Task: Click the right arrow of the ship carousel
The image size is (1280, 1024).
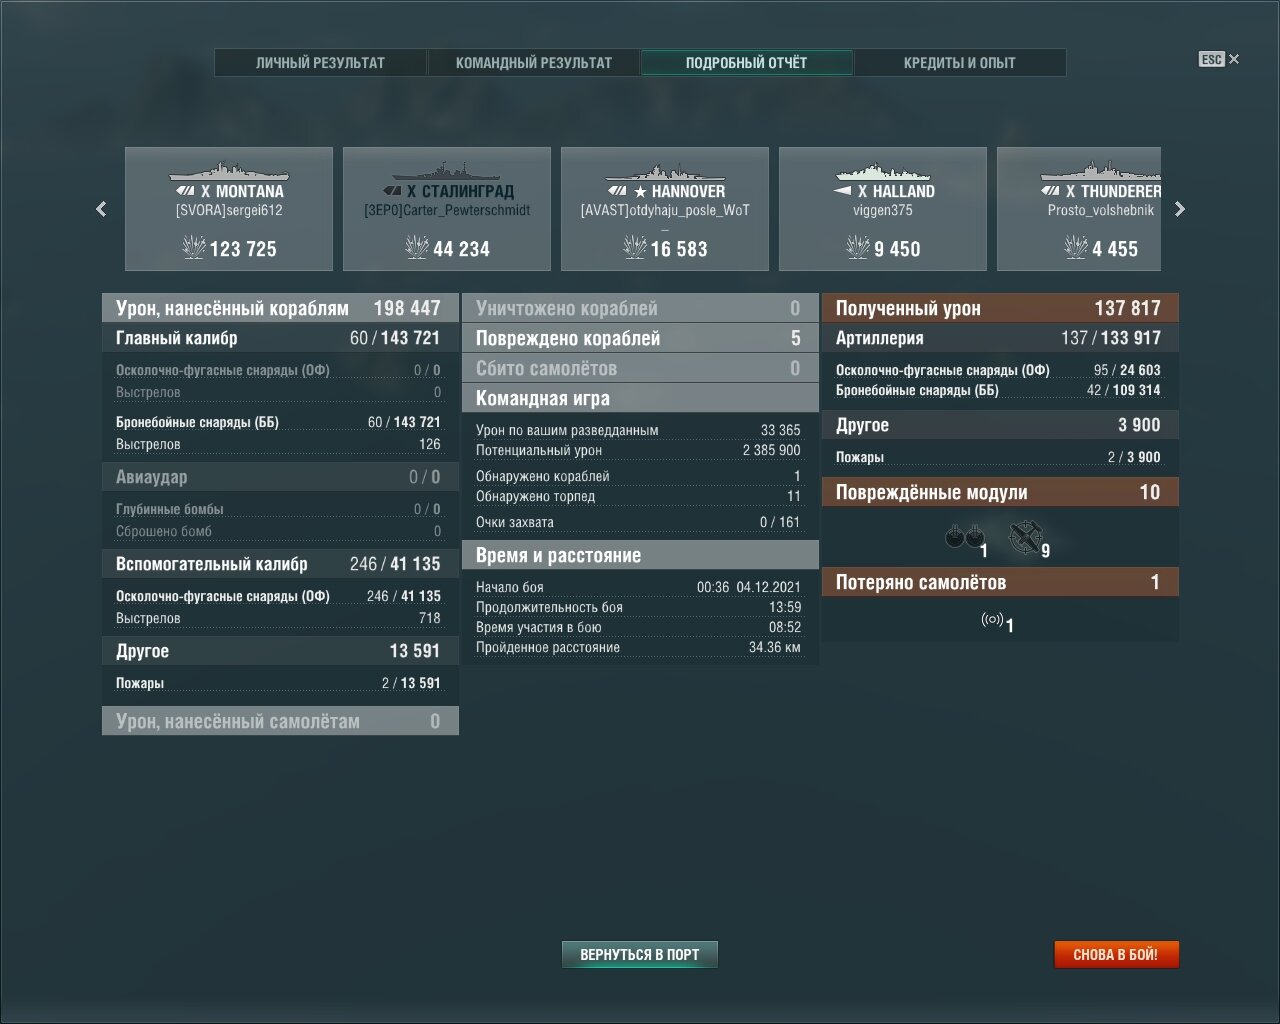Action: [x=1179, y=209]
